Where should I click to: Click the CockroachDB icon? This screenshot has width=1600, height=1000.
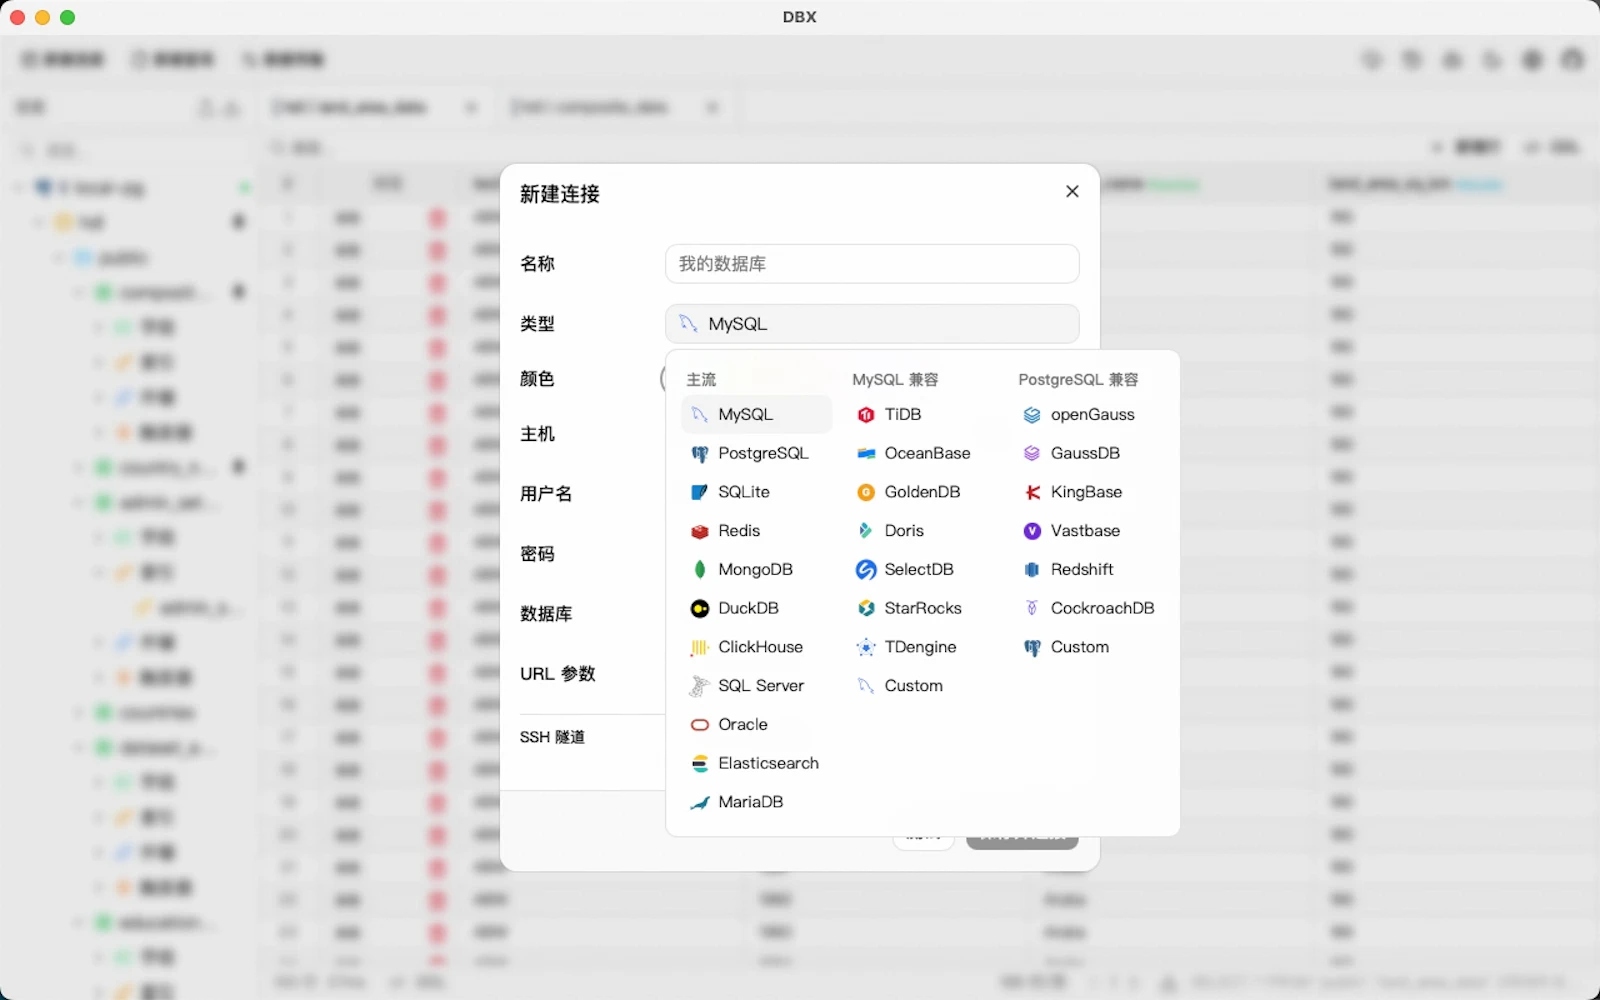(x=1032, y=608)
